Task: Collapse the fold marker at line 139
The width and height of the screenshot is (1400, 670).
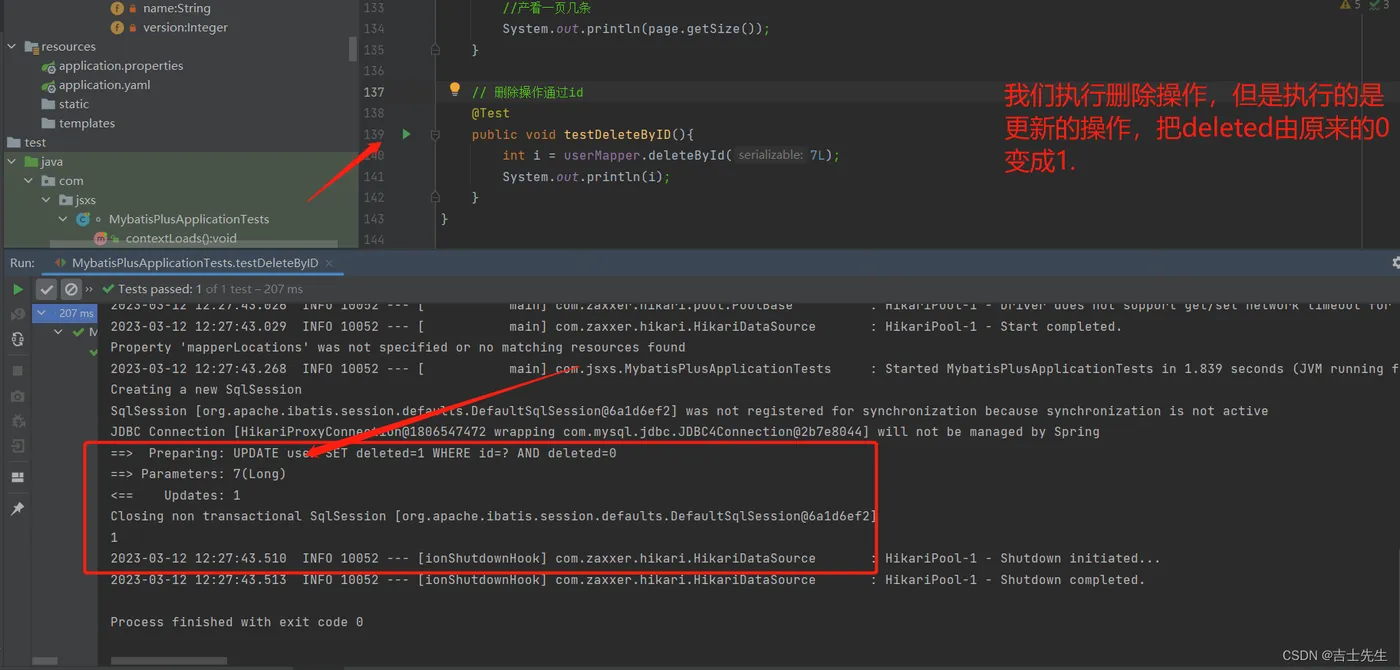Action: pos(435,134)
